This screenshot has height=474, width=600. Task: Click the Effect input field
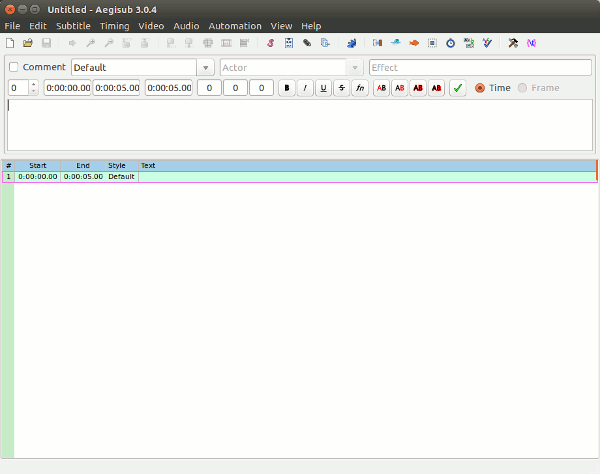click(x=480, y=68)
